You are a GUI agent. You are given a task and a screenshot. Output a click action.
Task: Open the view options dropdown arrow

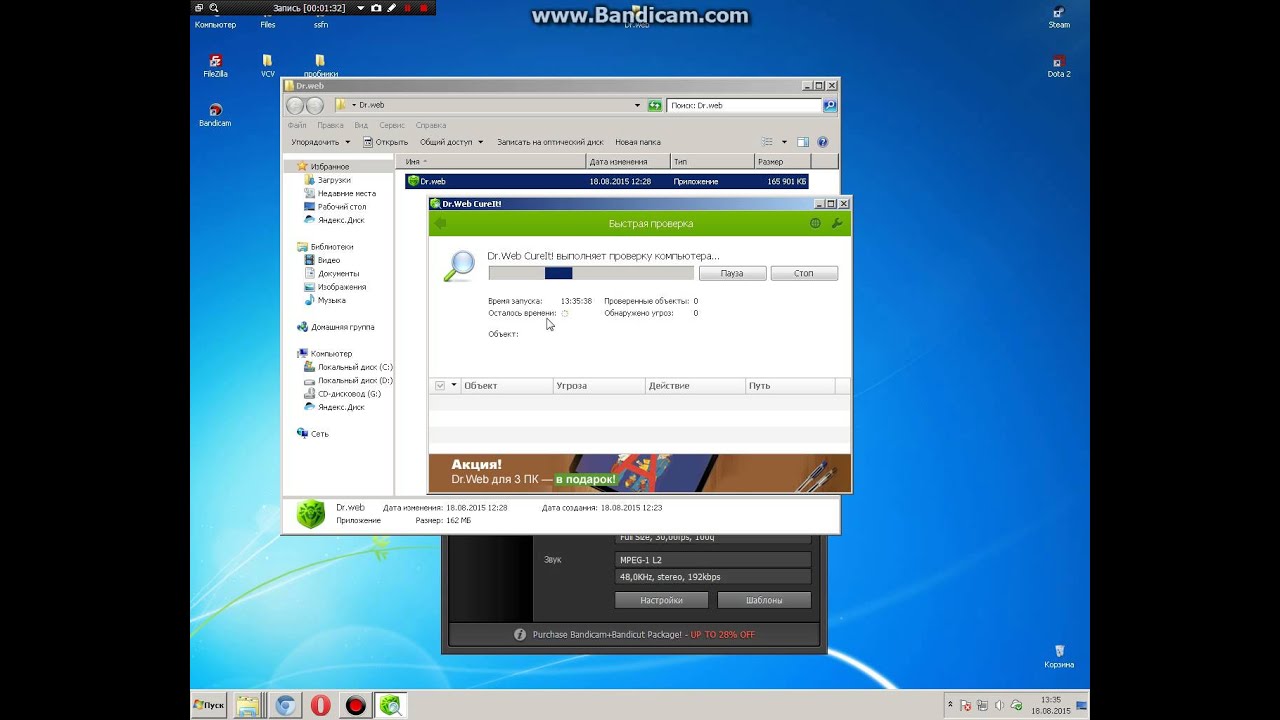tap(784, 142)
